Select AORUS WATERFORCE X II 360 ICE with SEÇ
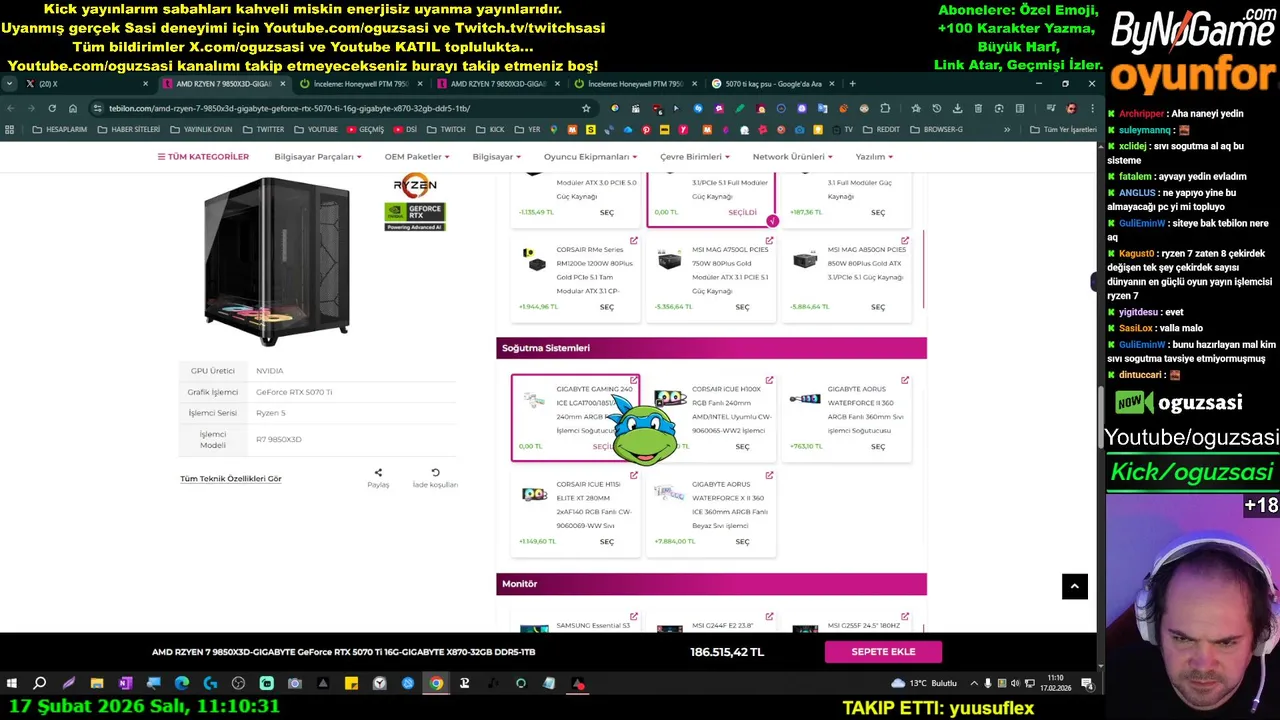This screenshot has height=720, width=1280. click(742, 542)
